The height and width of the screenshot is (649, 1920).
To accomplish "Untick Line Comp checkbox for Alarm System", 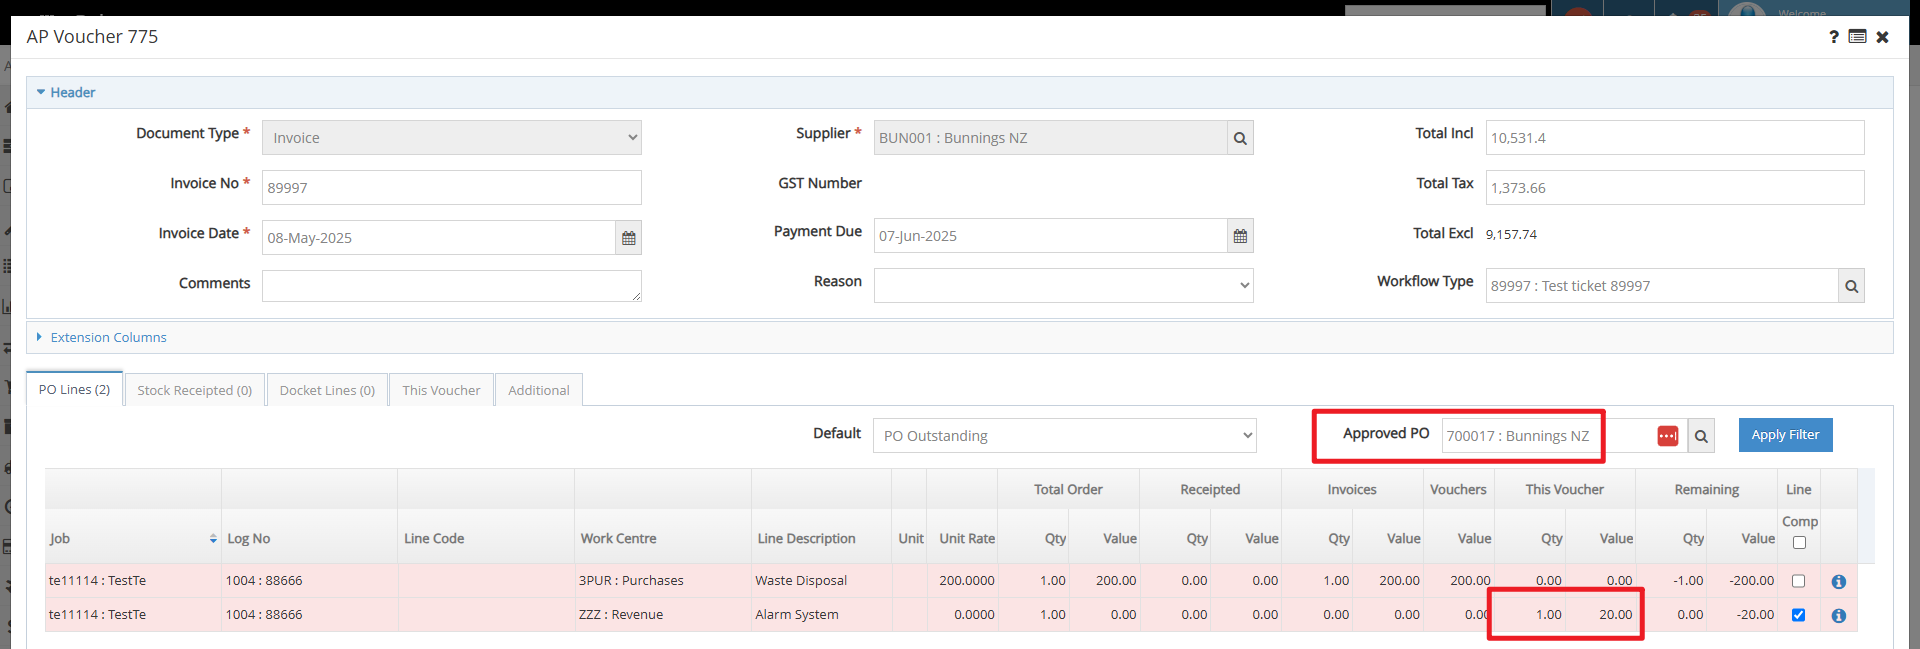I will click(1798, 615).
